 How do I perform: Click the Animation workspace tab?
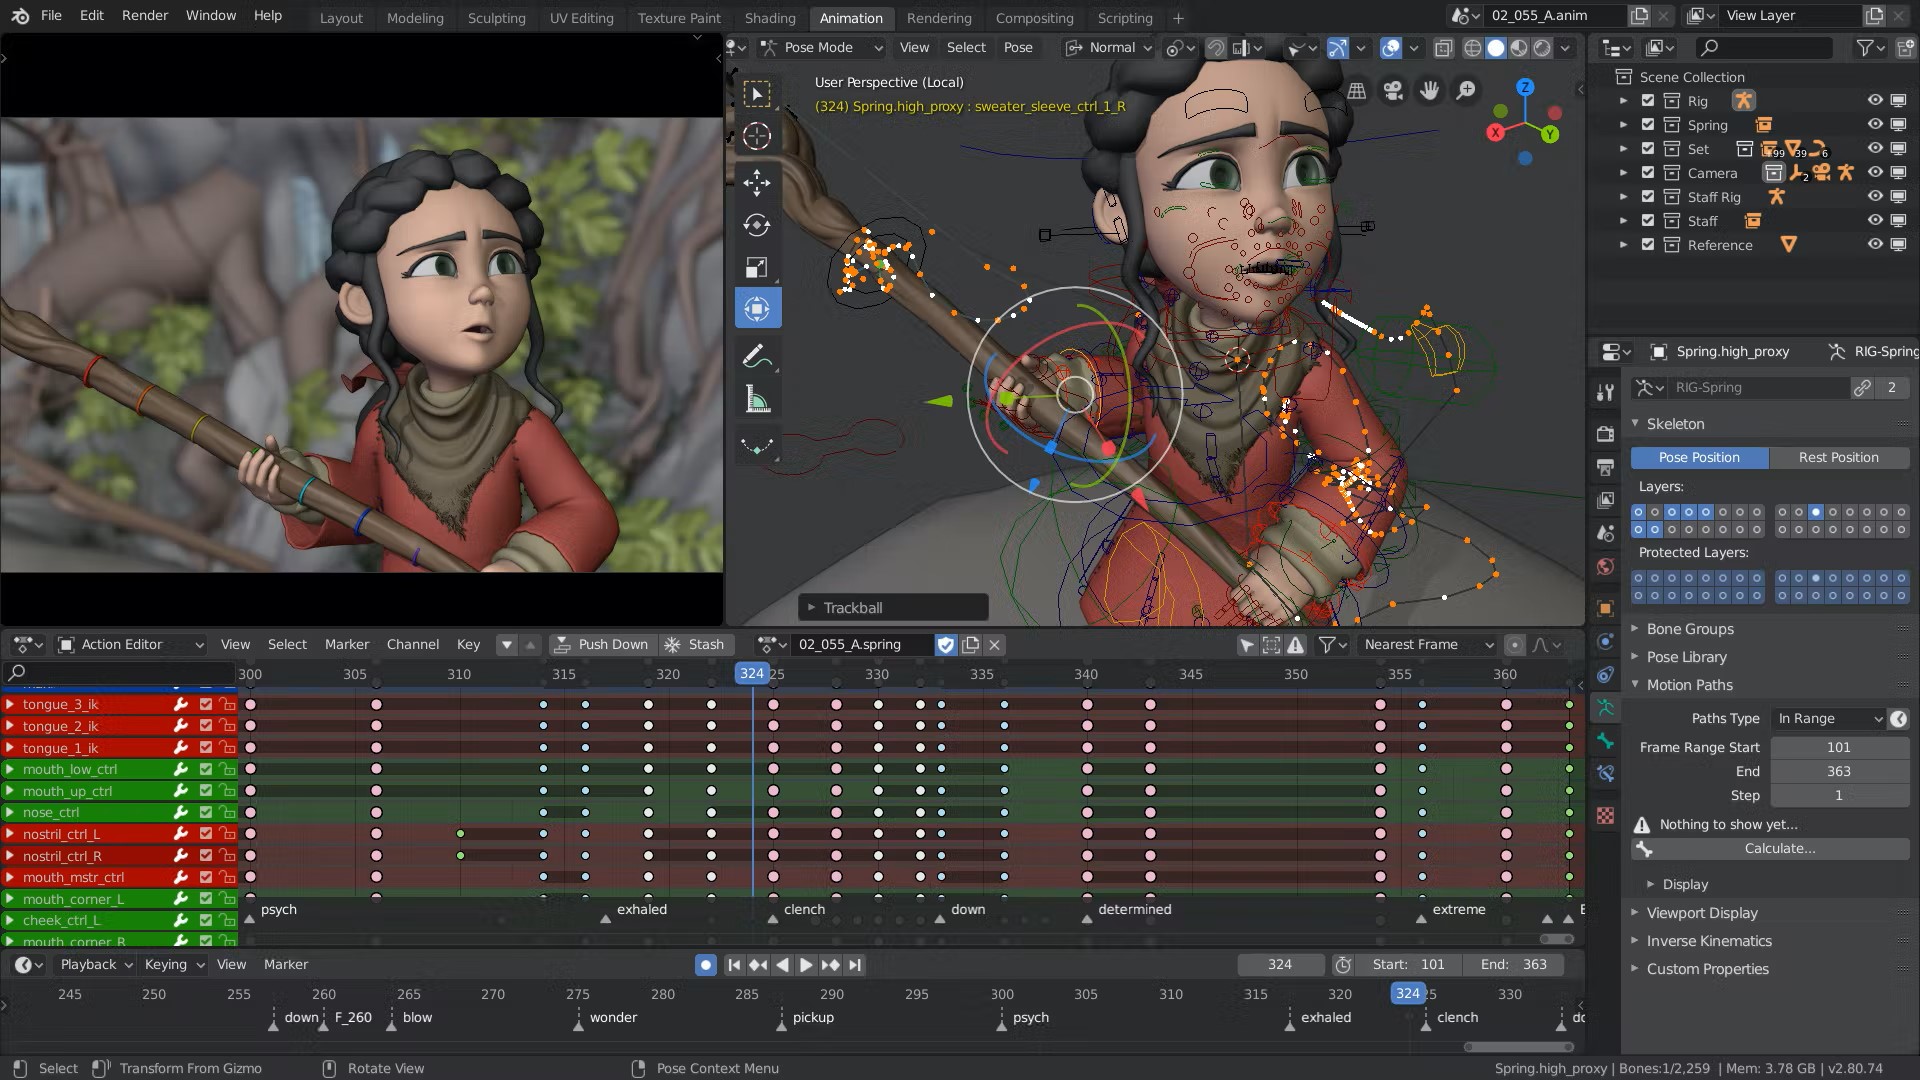(851, 17)
